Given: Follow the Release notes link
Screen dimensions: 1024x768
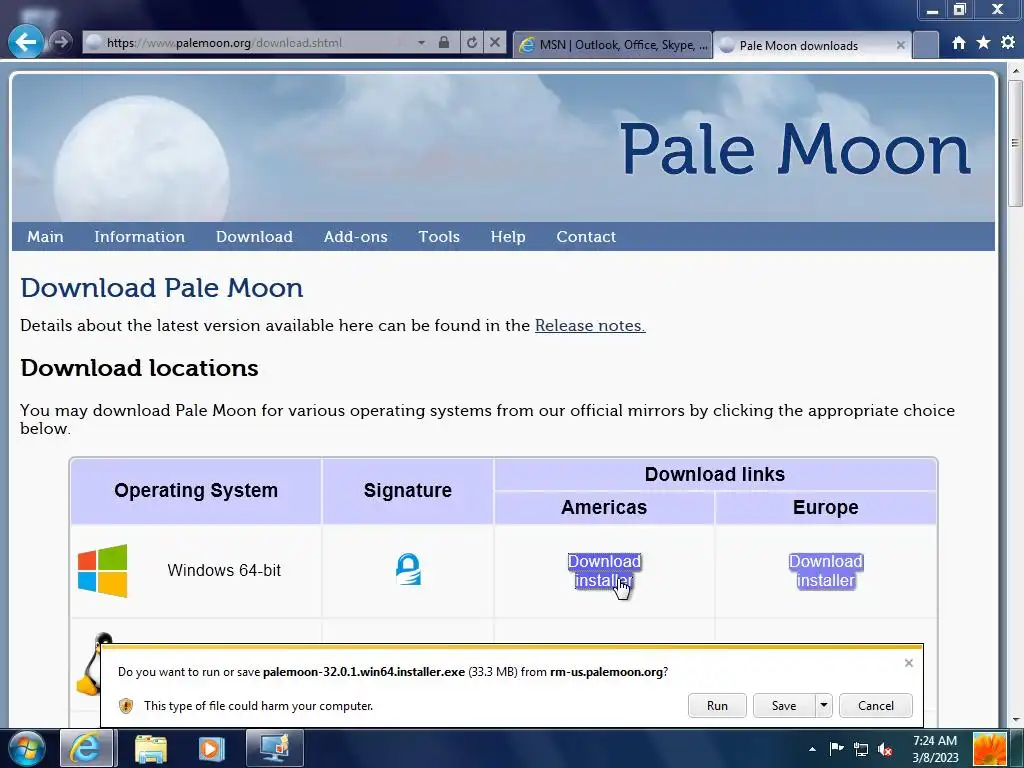Looking at the screenshot, I should [590, 325].
